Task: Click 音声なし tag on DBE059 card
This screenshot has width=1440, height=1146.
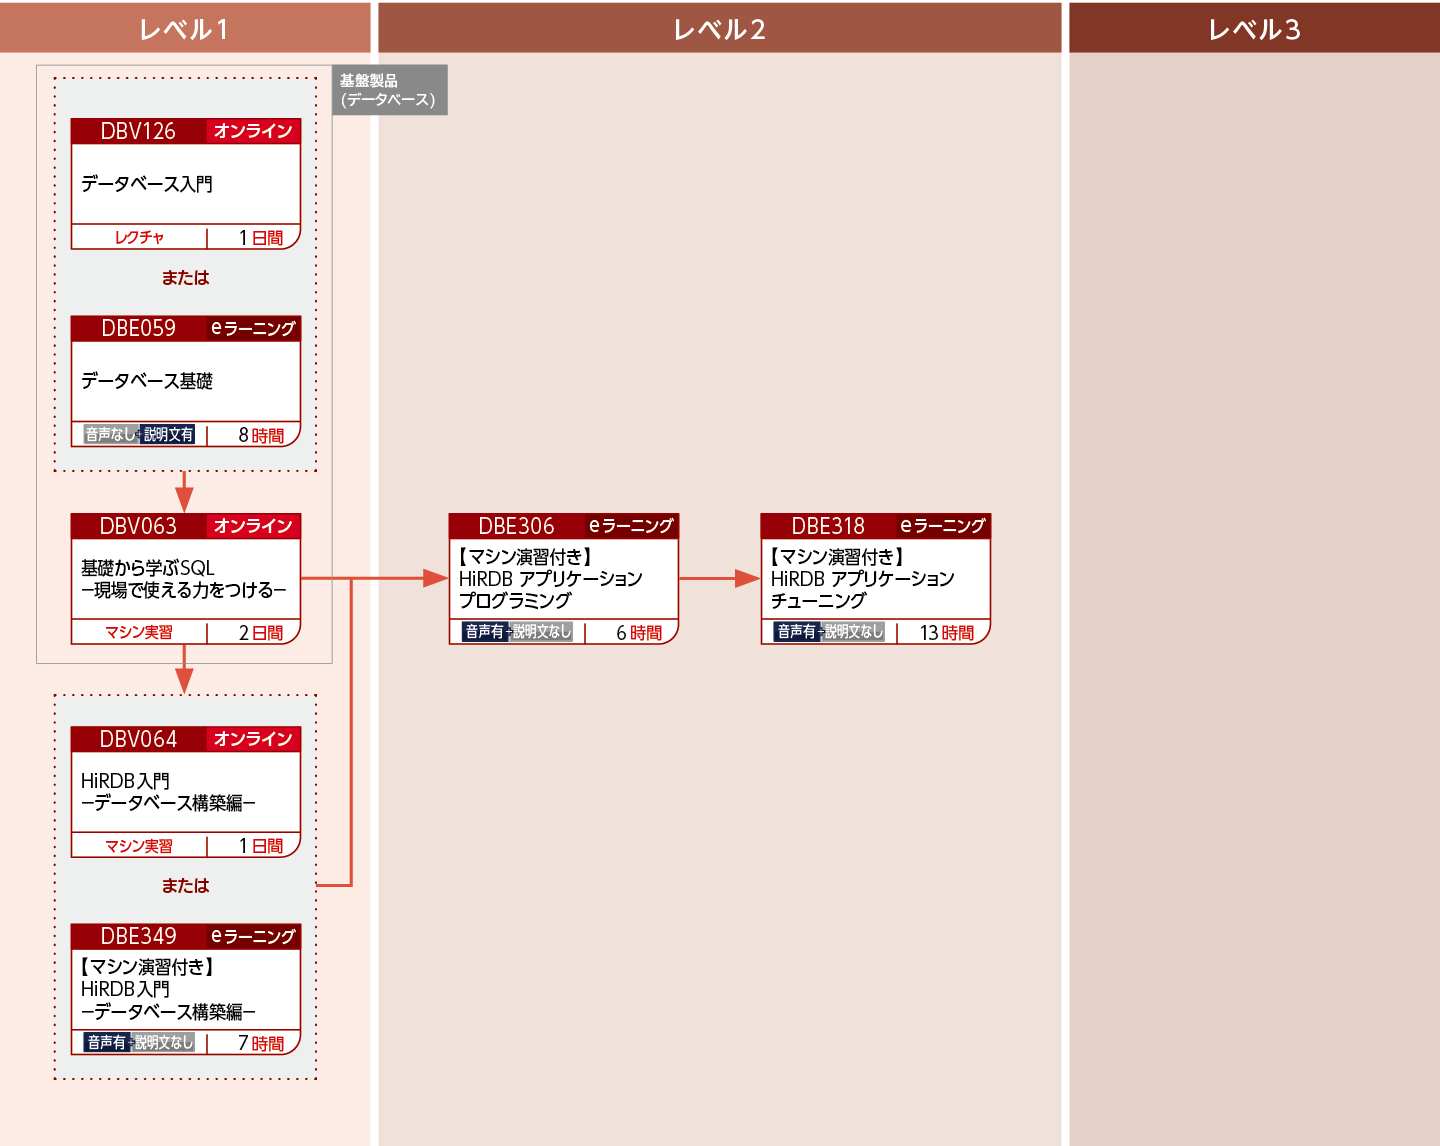Action: tap(110, 434)
